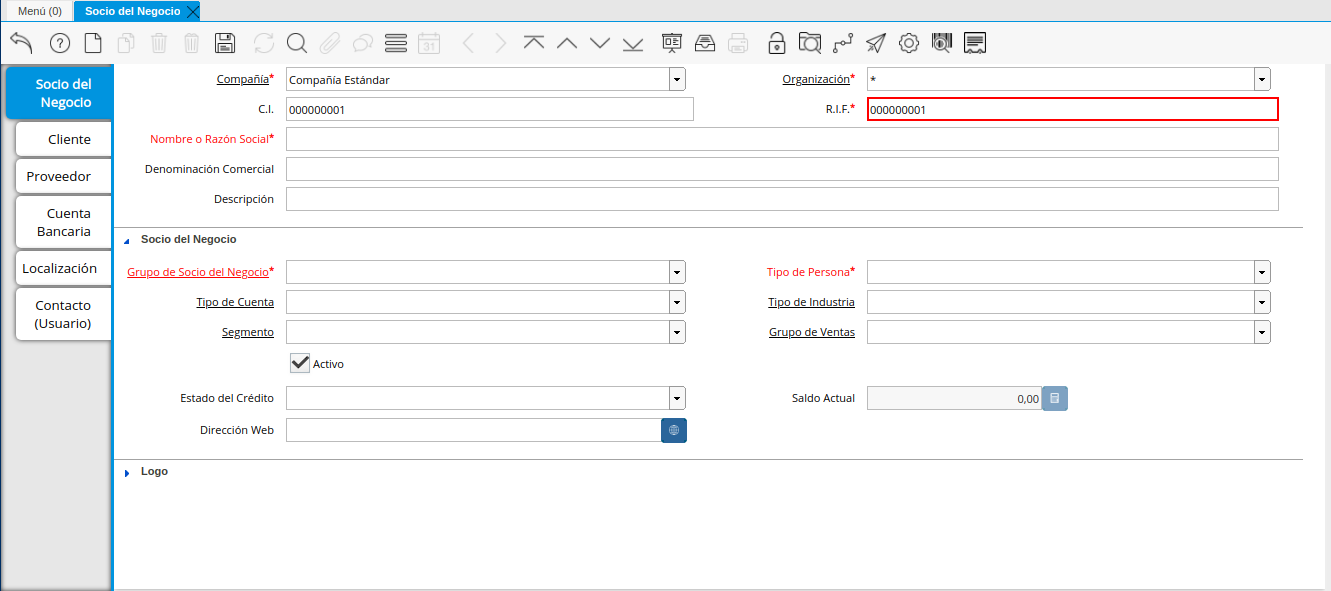Toggle grid view with the three-lines icon

pyautogui.click(x=395, y=43)
